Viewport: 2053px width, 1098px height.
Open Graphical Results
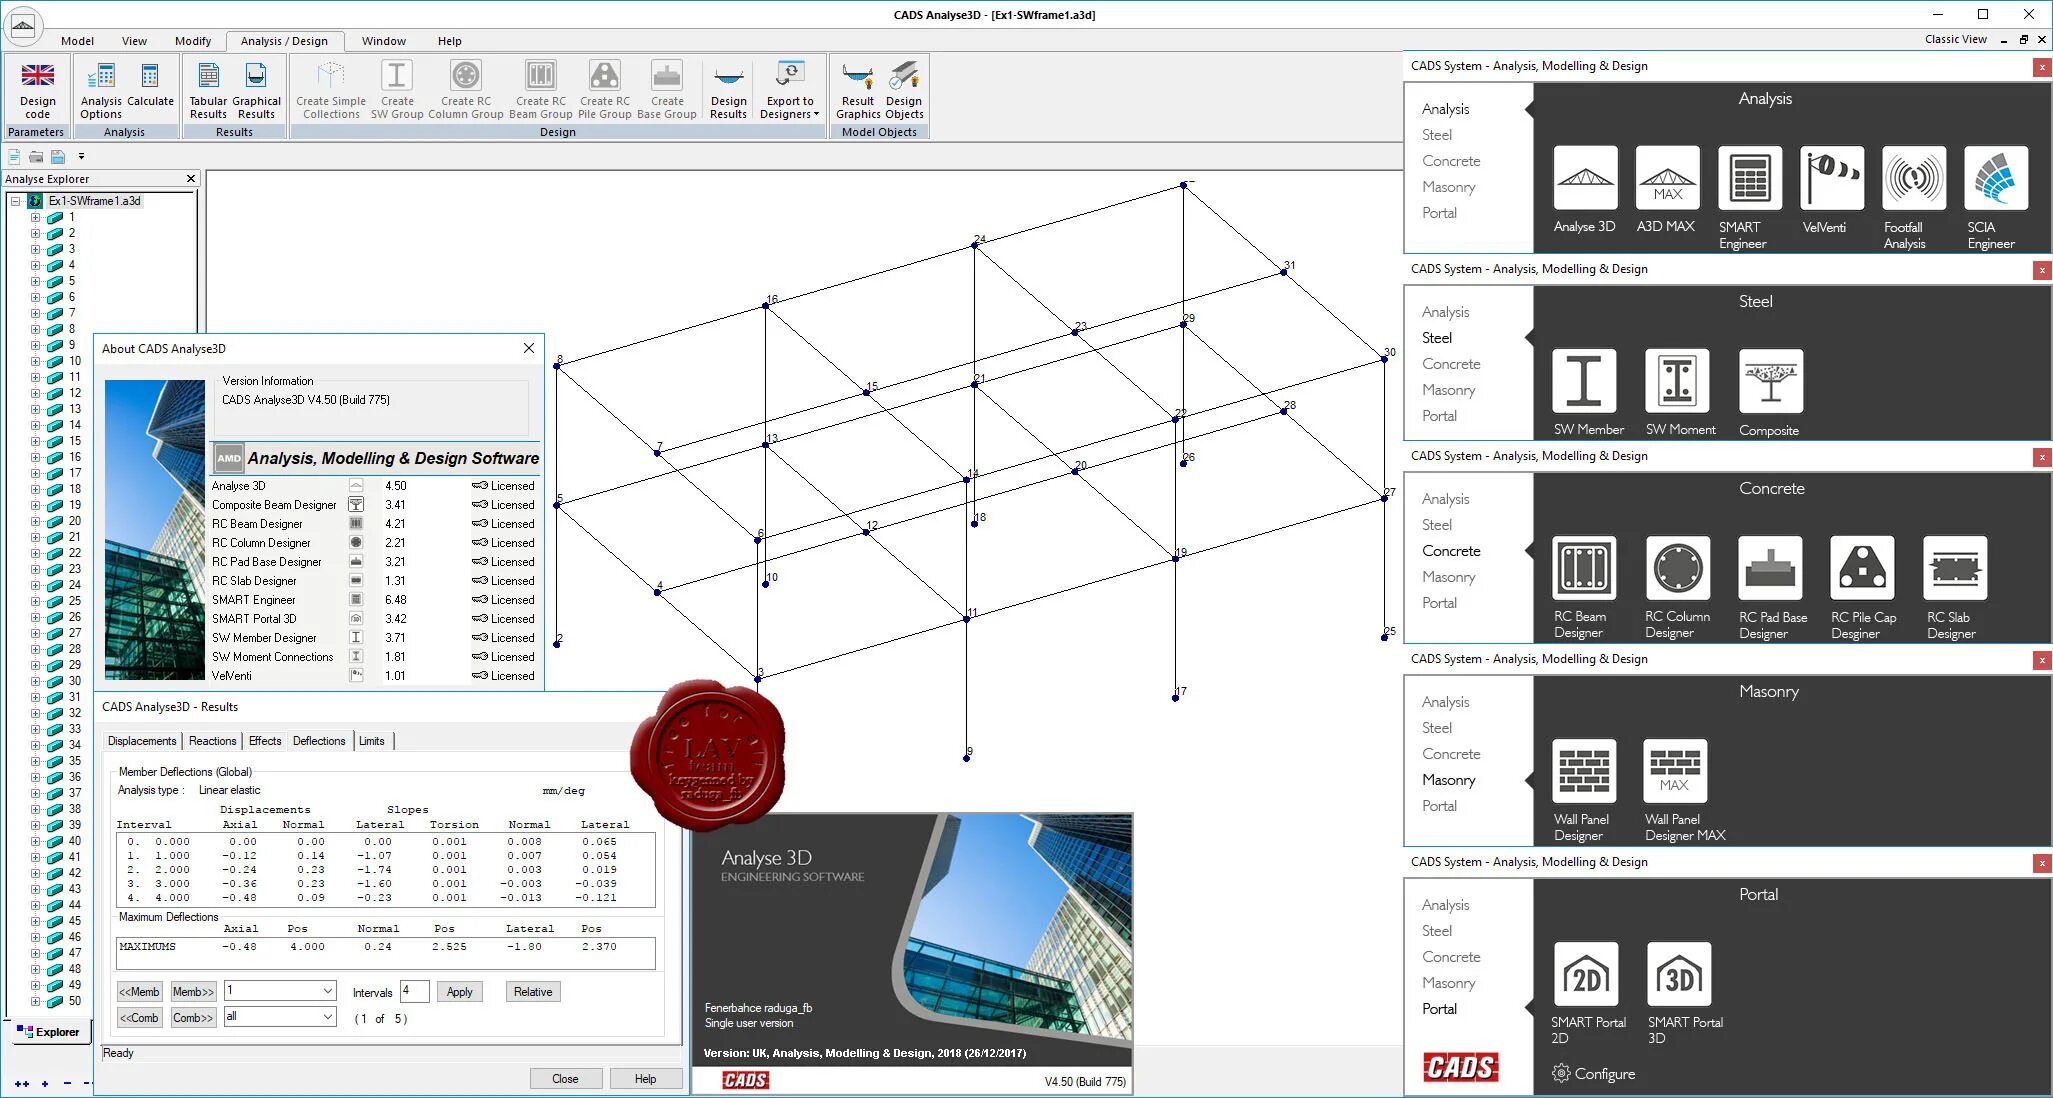click(256, 90)
